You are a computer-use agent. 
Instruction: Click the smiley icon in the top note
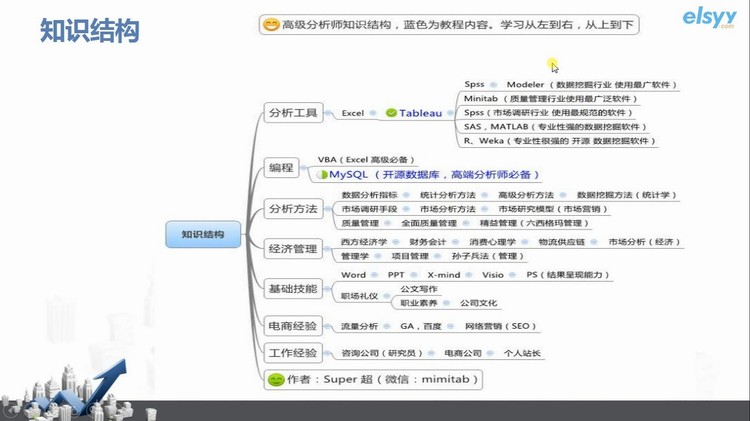pos(271,24)
